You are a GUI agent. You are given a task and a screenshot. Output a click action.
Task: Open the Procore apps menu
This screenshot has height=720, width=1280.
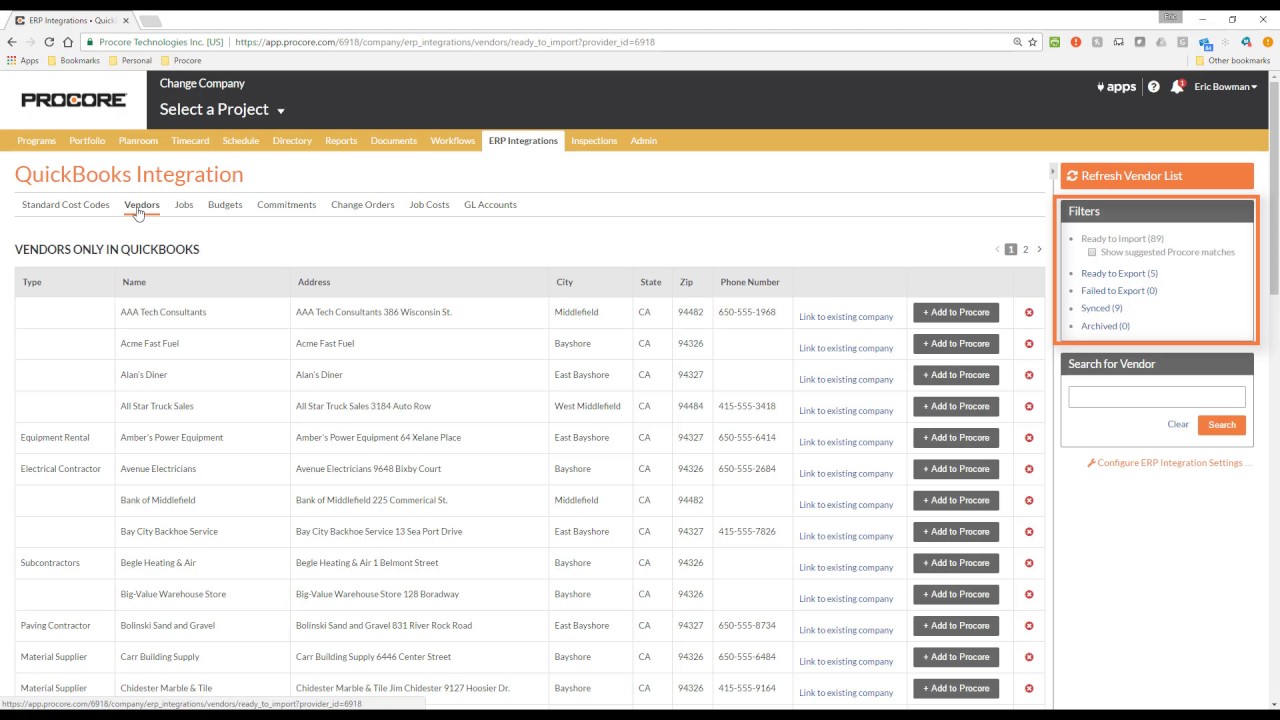click(x=1116, y=87)
